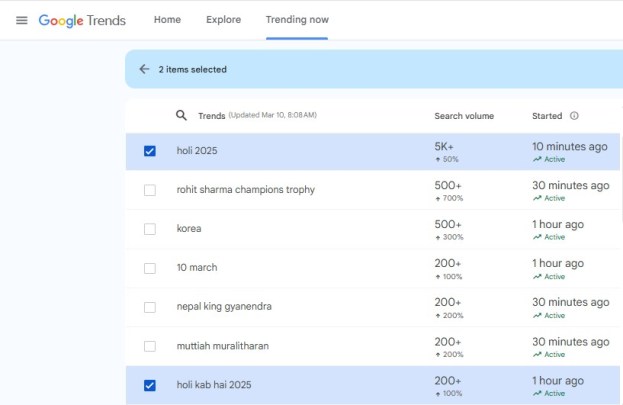The height and width of the screenshot is (405, 623).
Task: Open the rohit sharma champions trophy trend
Action: pos(246,190)
